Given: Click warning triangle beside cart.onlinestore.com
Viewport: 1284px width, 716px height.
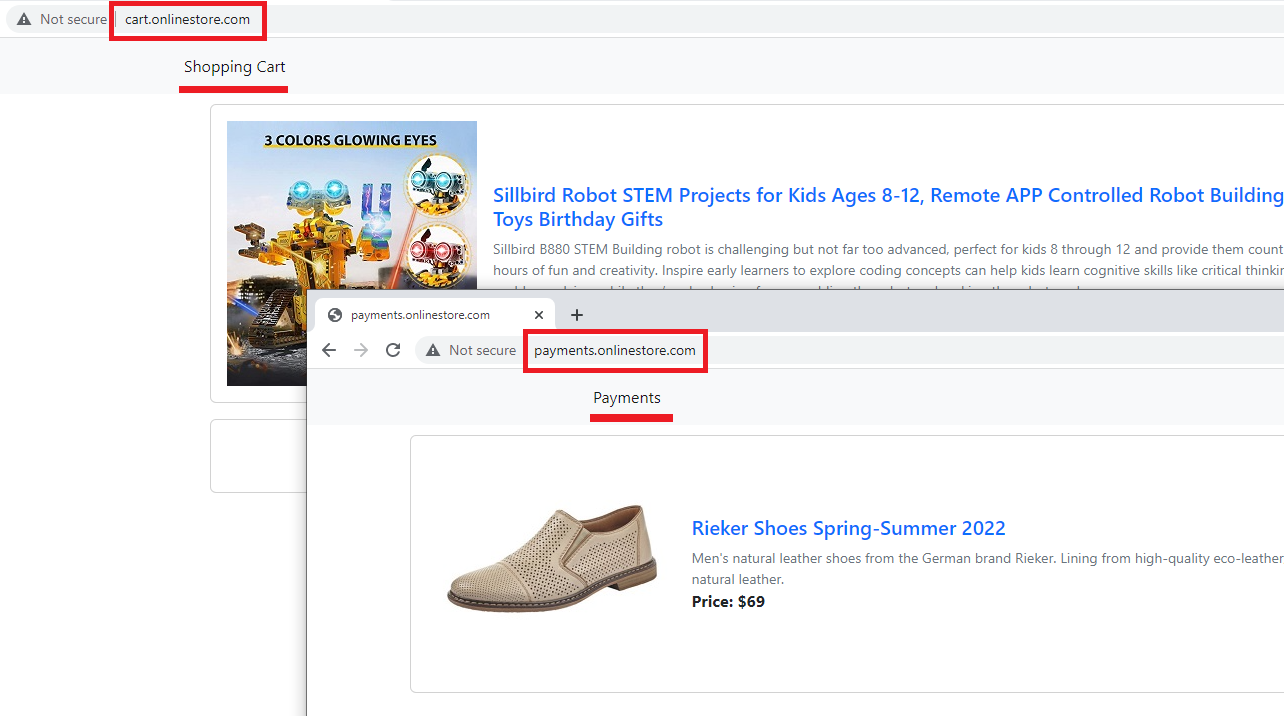Looking at the screenshot, I should [x=24, y=19].
